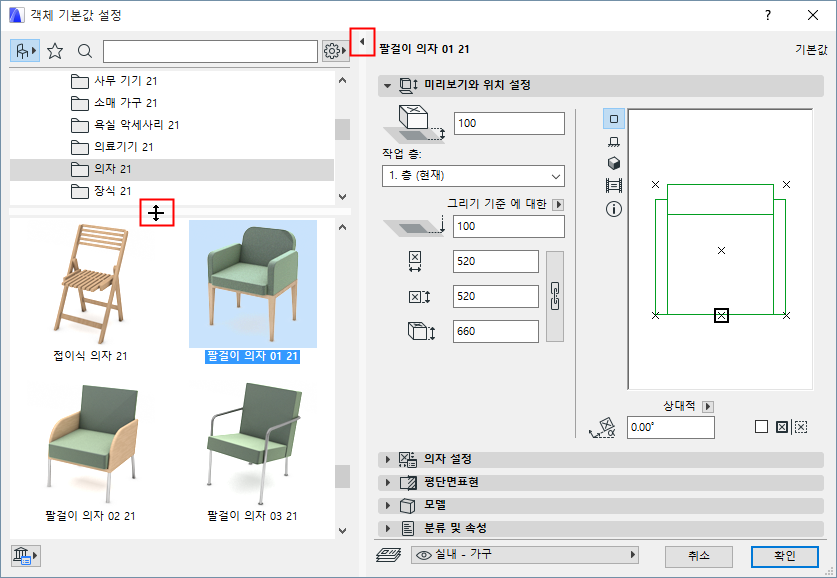Click the layers icon beside the layer dropdown
Viewport: 837px width, 578px height.
(x=389, y=555)
